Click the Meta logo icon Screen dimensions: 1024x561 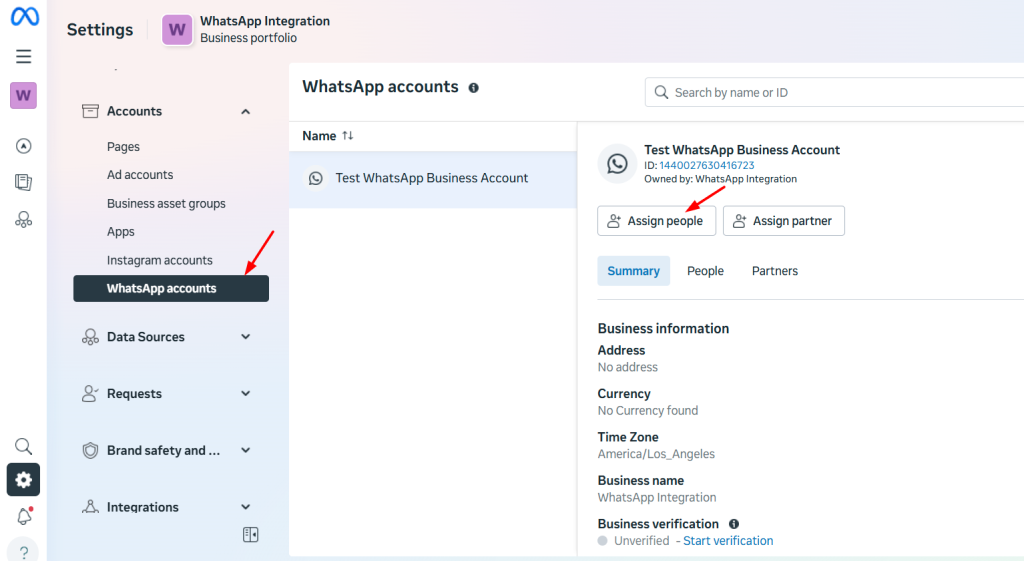tap(24, 17)
